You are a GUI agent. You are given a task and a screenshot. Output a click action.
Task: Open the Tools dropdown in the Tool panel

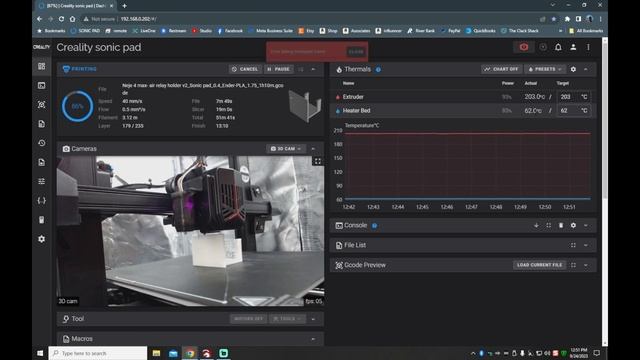click(x=287, y=319)
